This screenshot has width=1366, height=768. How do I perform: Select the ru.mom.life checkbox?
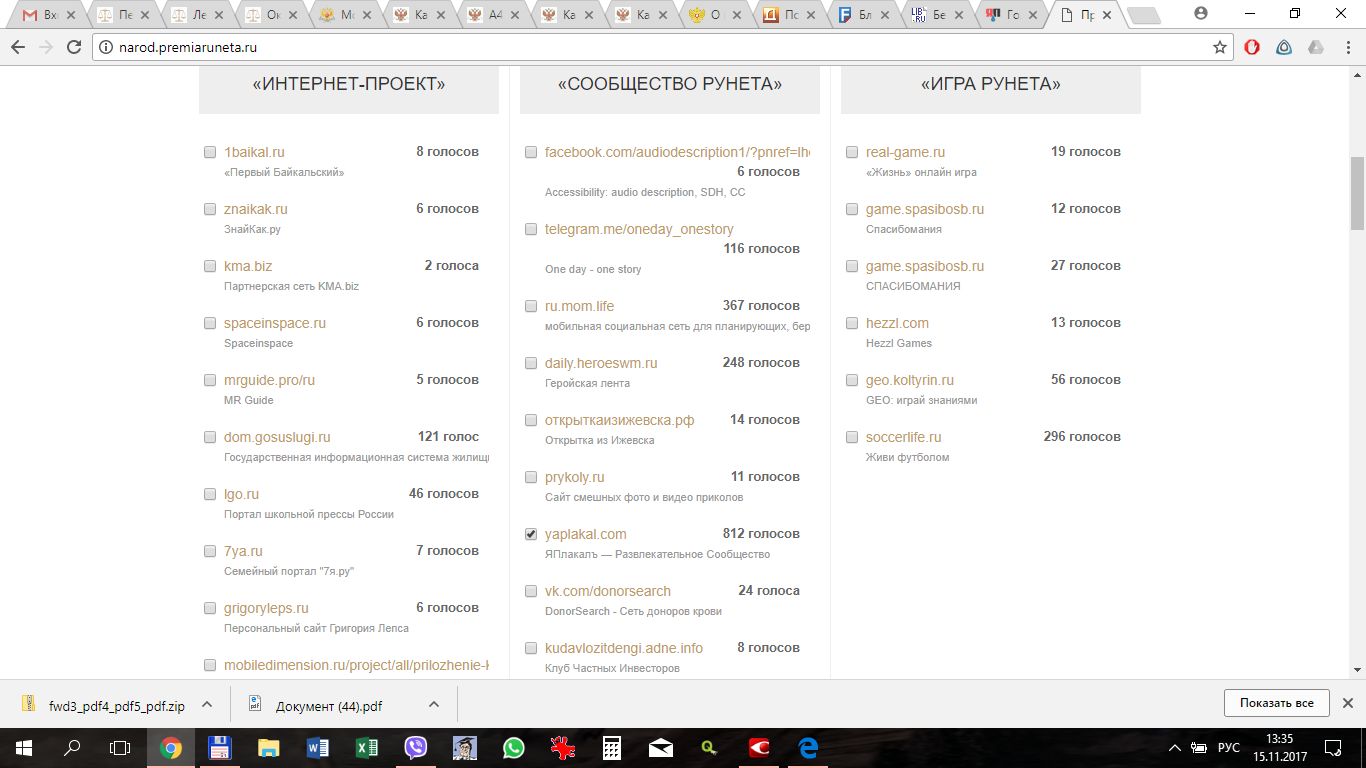pyautogui.click(x=531, y=307)
